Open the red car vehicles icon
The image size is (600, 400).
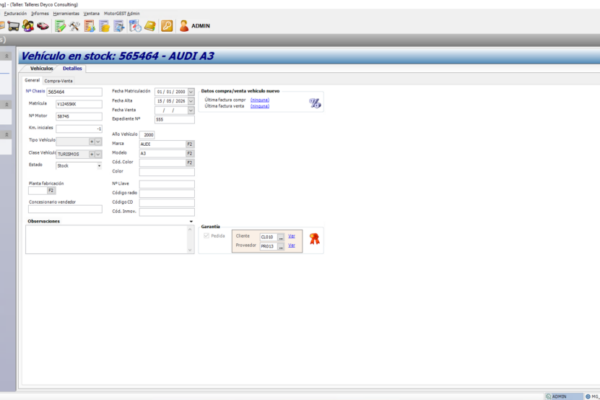point(43,26)
